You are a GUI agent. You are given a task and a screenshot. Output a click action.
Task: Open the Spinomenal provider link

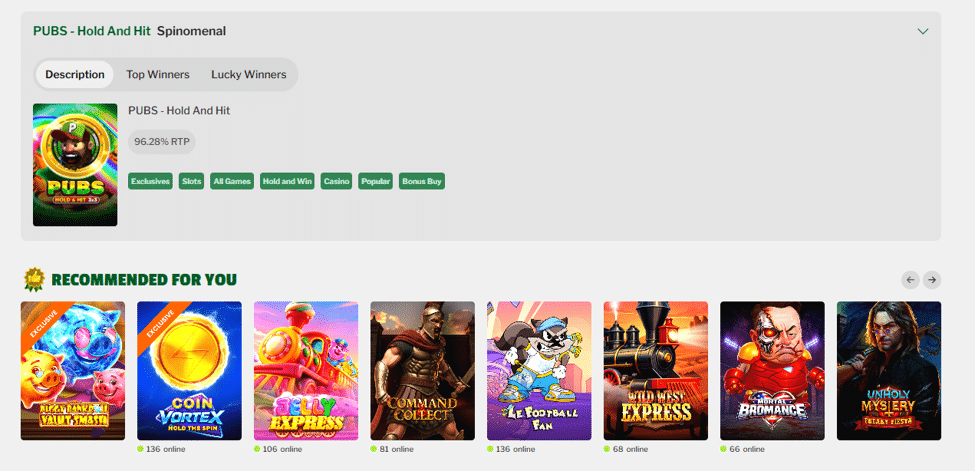pos(192,30)
